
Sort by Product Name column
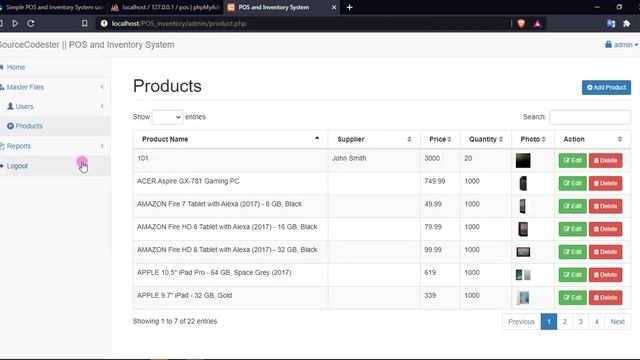pyautogui.click(x=230, y=139)
